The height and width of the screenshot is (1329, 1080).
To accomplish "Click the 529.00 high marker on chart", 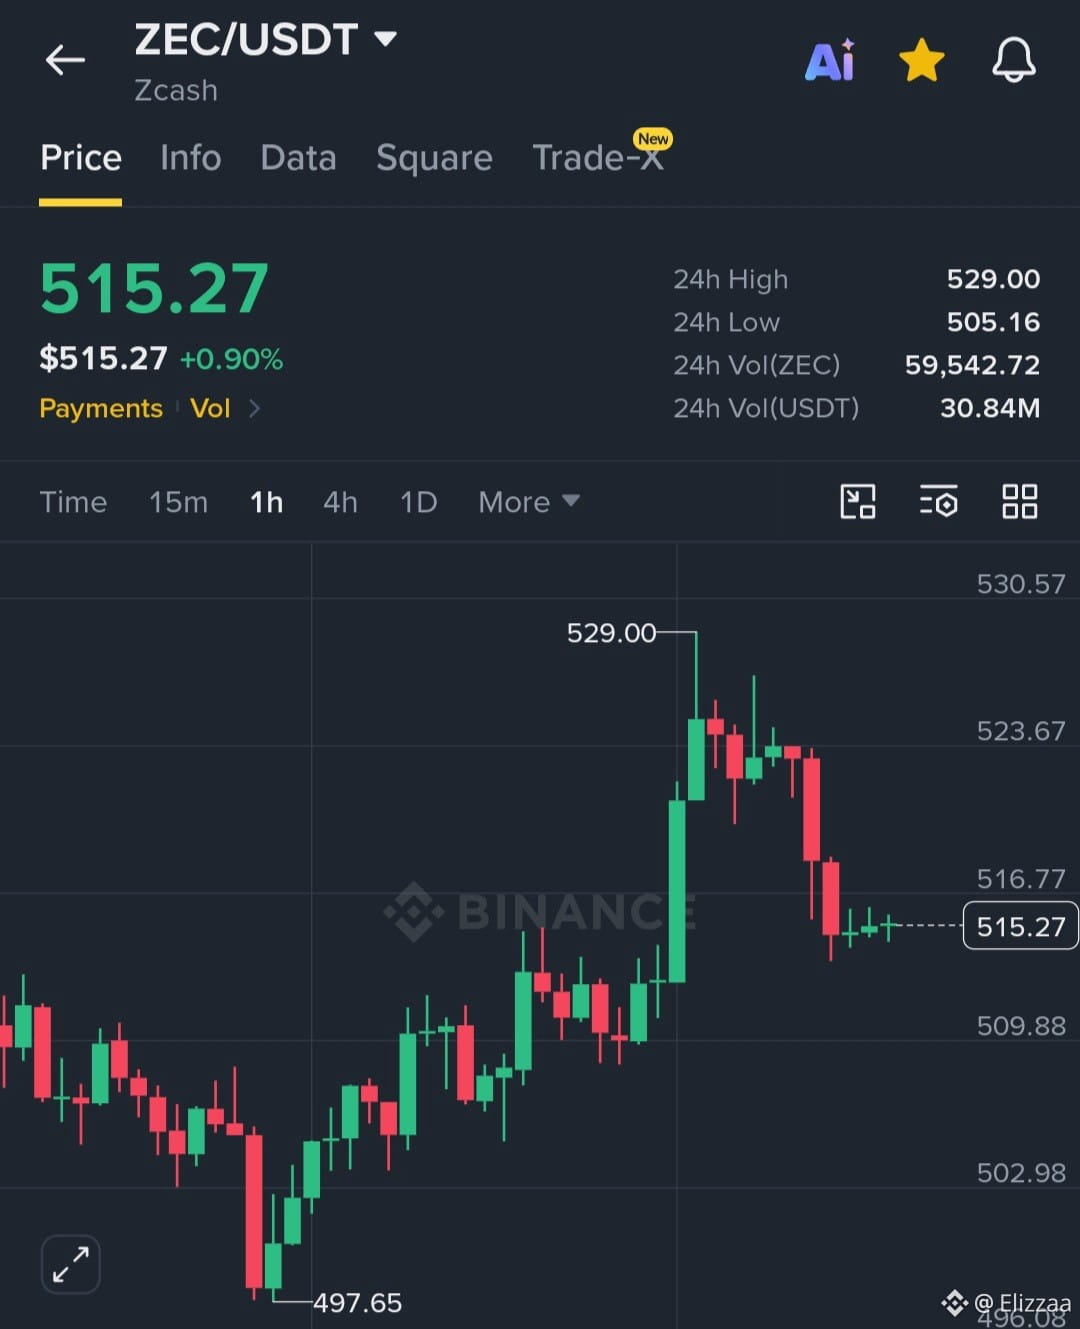I will pos(611,633).
